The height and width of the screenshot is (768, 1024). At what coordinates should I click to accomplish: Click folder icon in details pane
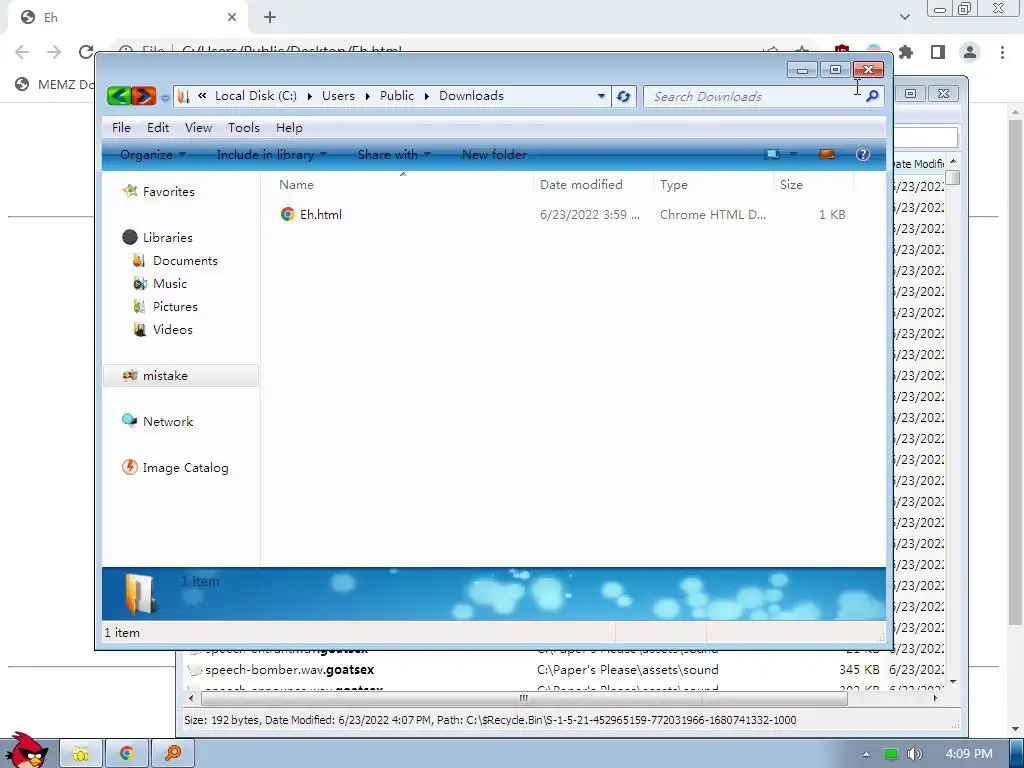pos(140,594)
